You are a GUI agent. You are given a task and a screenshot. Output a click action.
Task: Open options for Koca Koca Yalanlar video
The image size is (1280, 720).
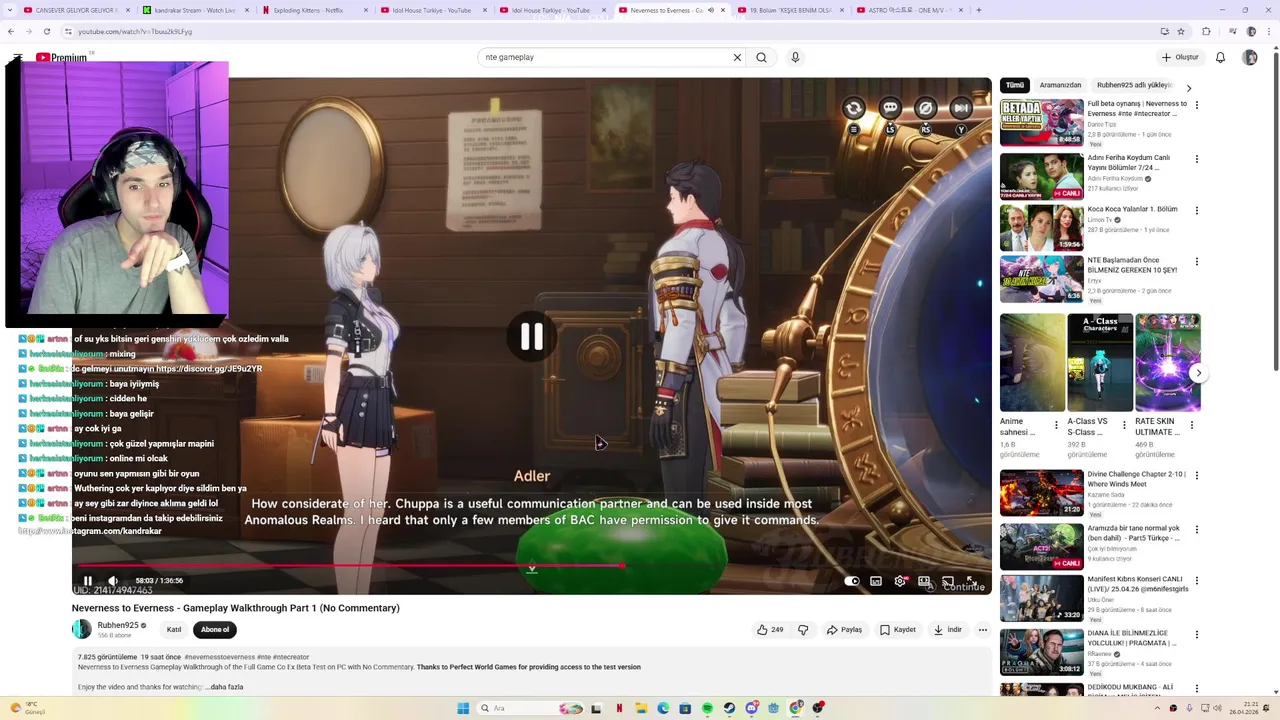click(1196, 211)
